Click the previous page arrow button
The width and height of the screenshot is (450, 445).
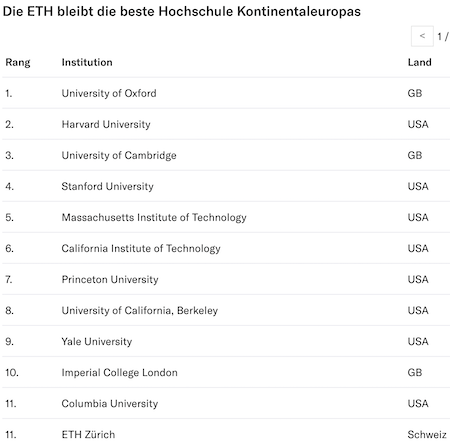pos(422,36)
